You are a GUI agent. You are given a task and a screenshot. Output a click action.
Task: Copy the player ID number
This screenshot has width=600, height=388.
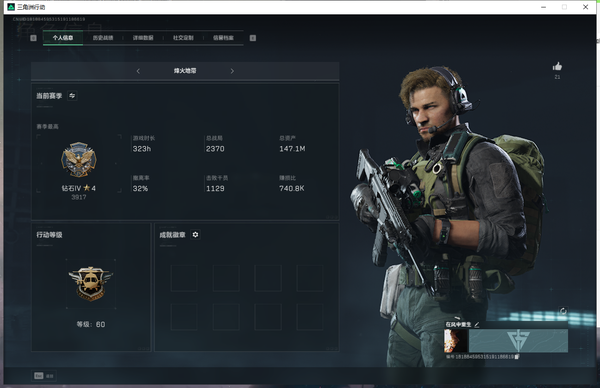click(517, 357)
